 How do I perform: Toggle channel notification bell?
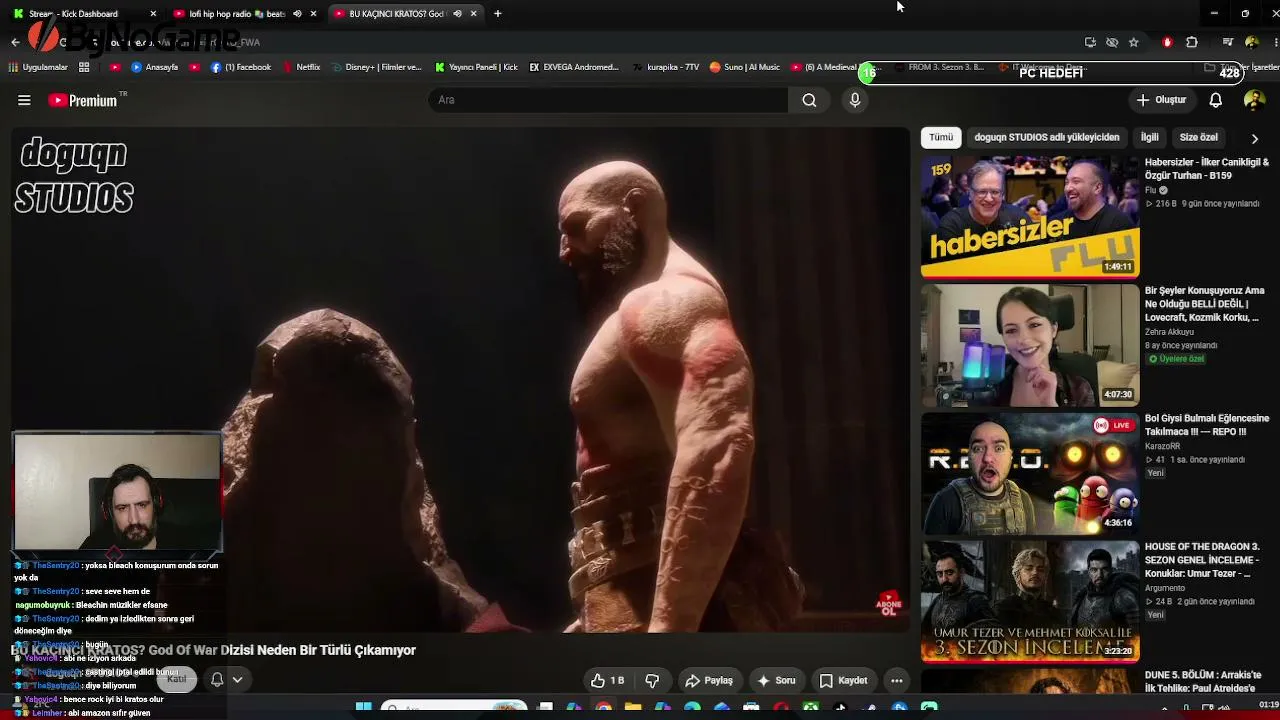[217, 680]
